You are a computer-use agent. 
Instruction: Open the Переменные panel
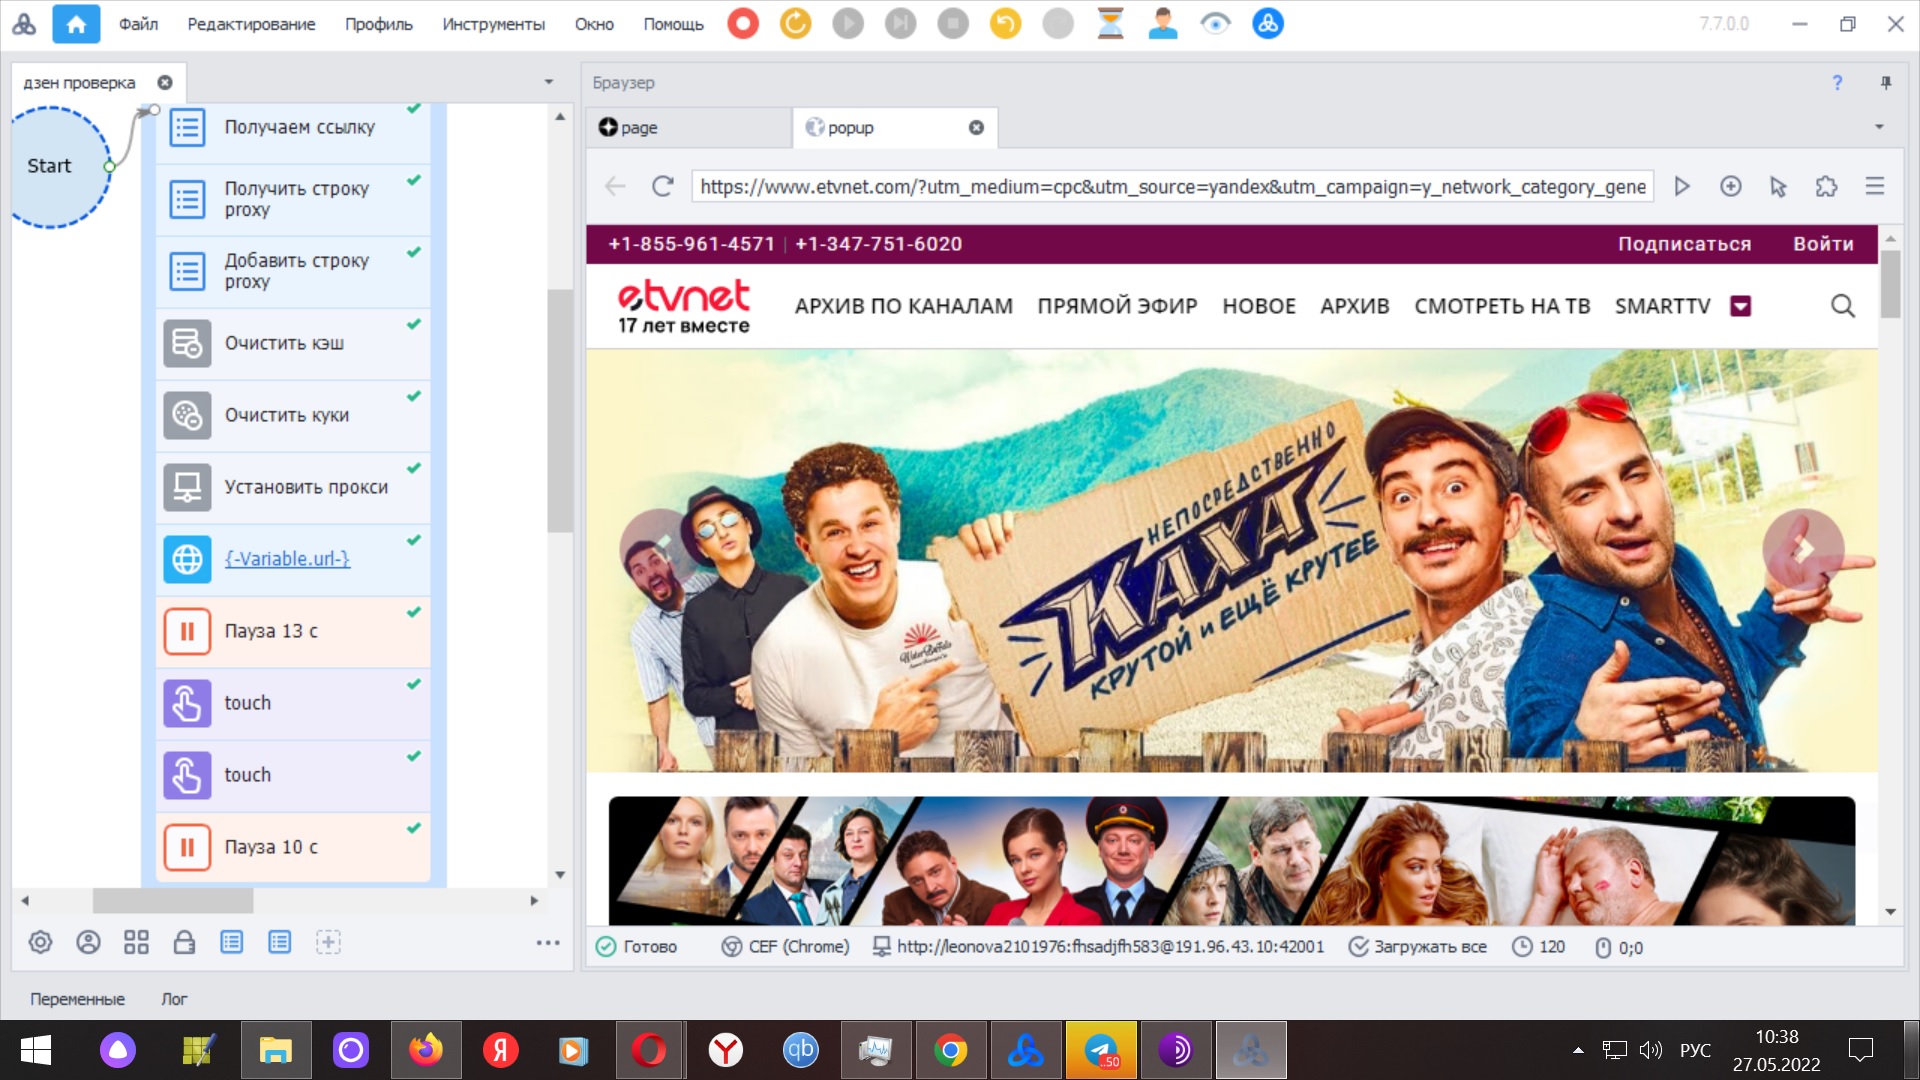tap(77, 998)
